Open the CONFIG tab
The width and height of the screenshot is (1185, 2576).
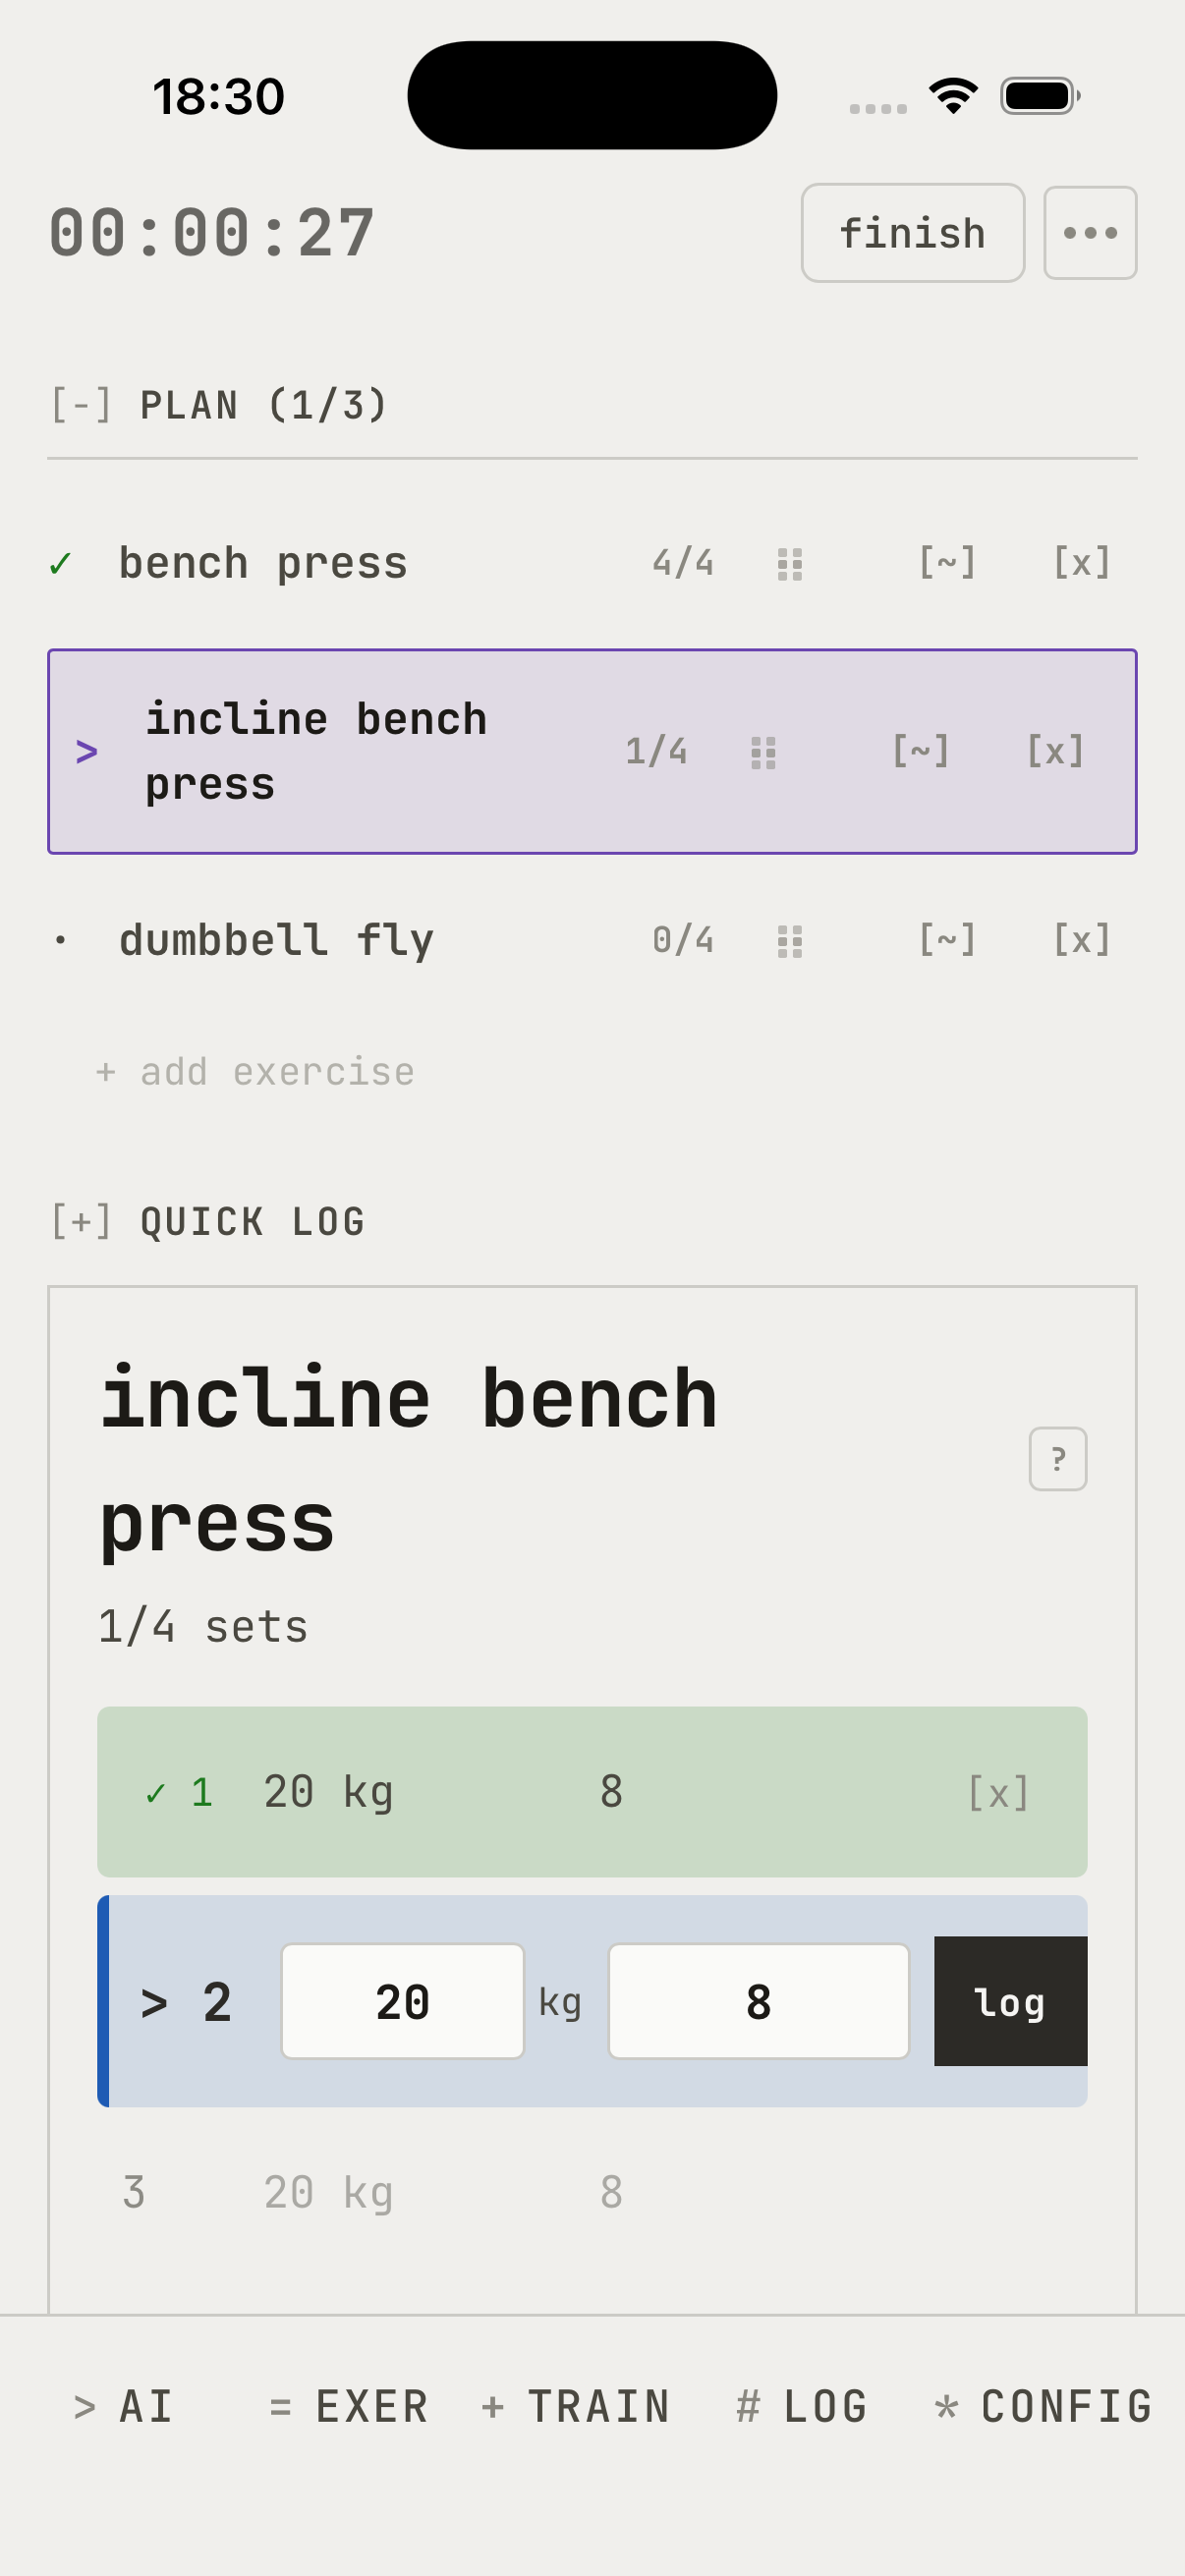tap(1043, 2407)
